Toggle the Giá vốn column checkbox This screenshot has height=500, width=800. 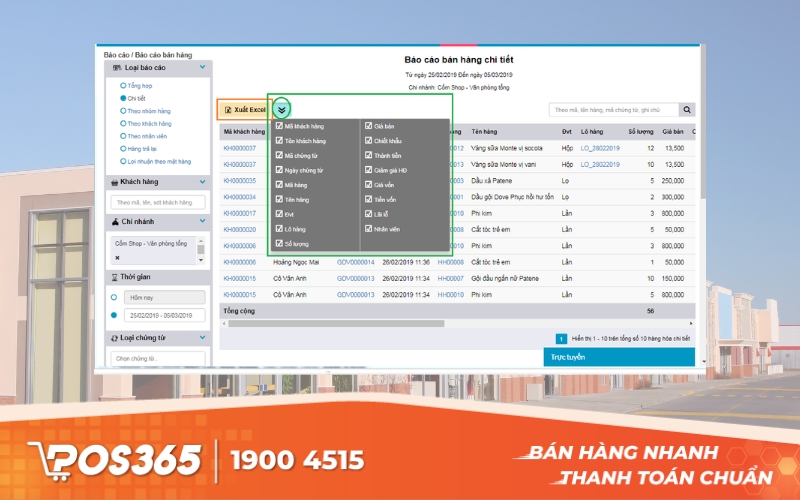click(x=368, y=185)
